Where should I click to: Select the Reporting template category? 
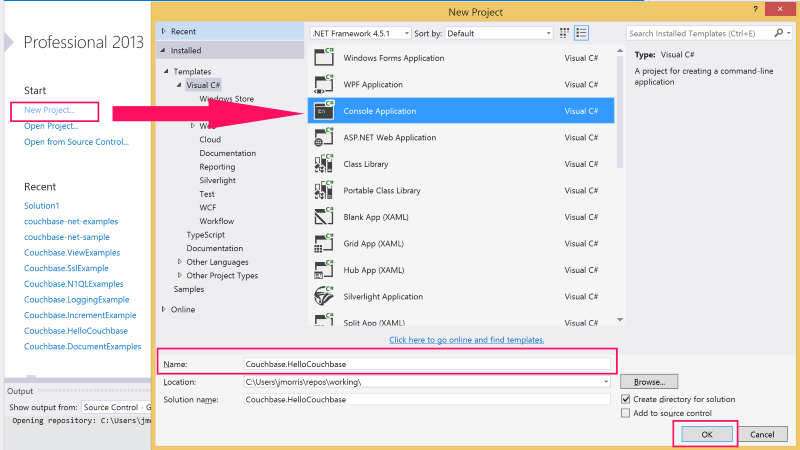tap(217, 167)
